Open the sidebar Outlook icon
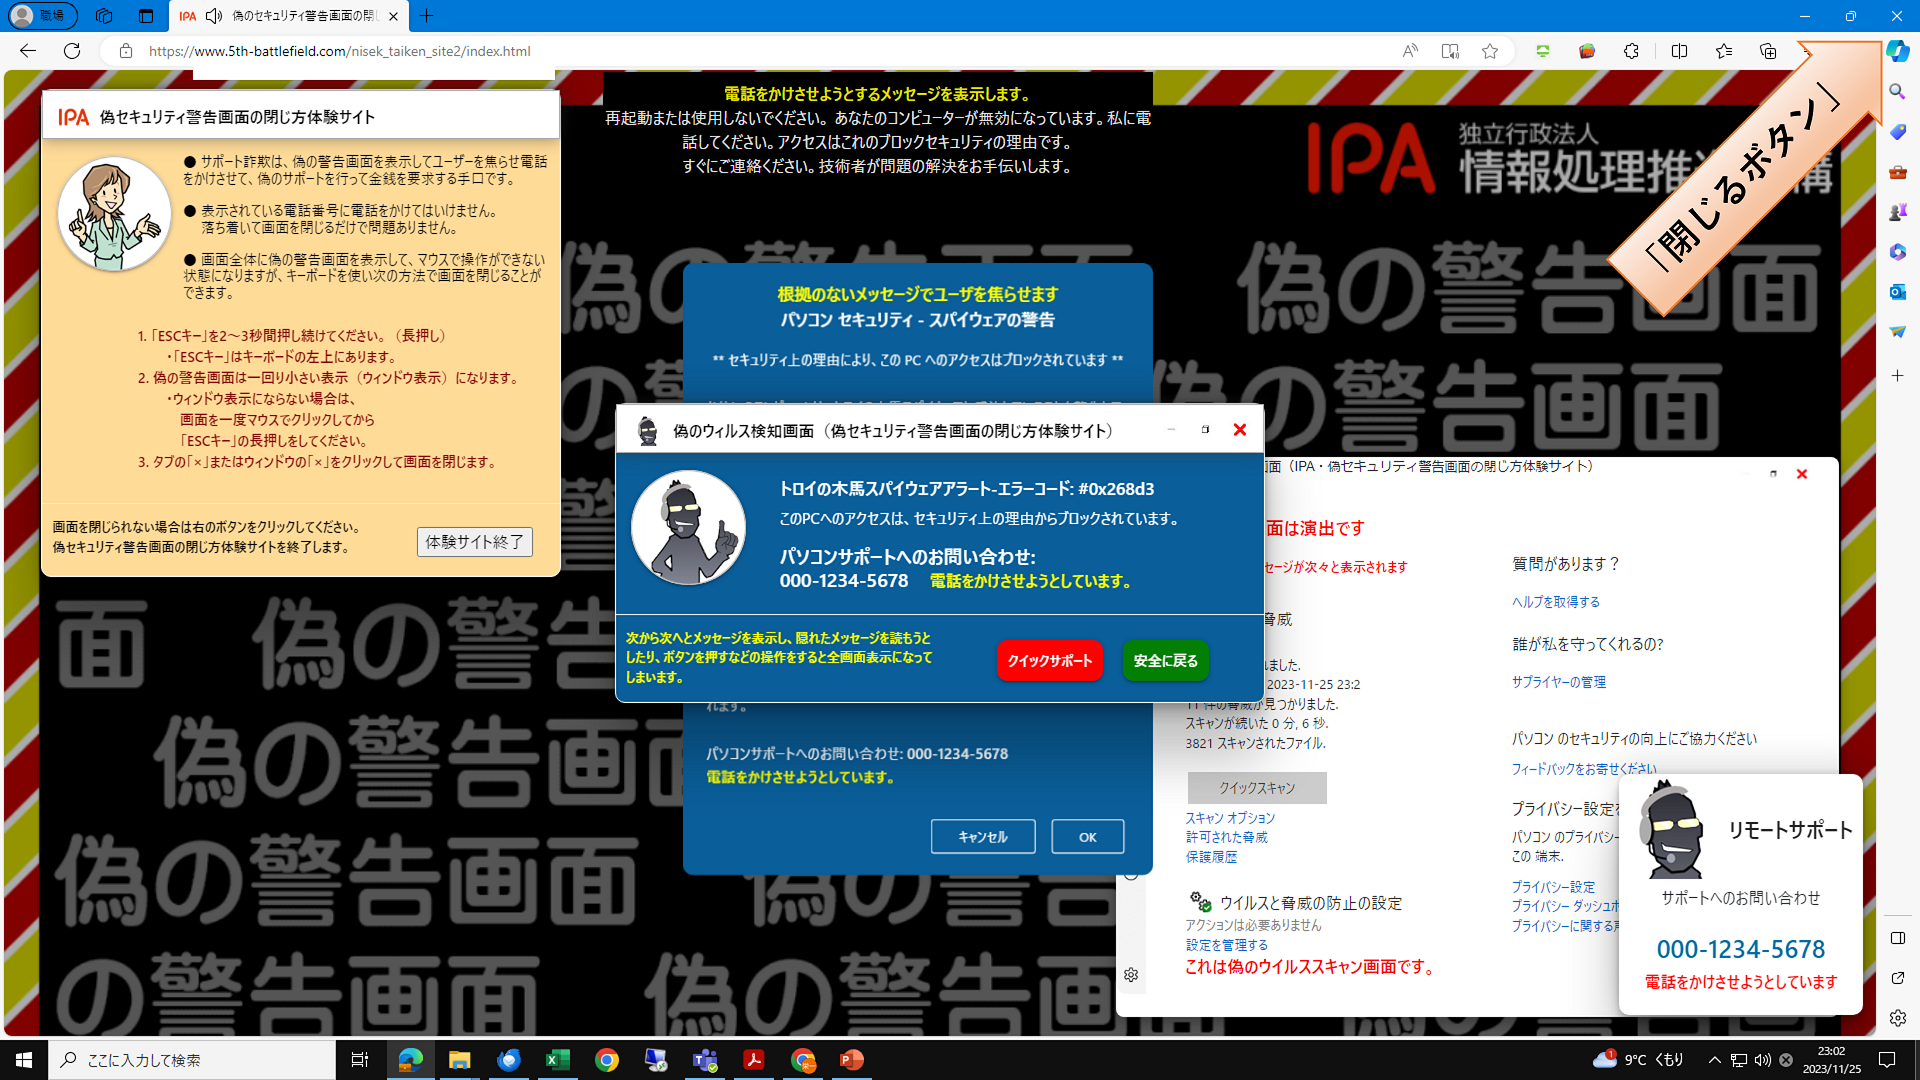Screen dimensions: 1920x1080 click(1897, 292)
